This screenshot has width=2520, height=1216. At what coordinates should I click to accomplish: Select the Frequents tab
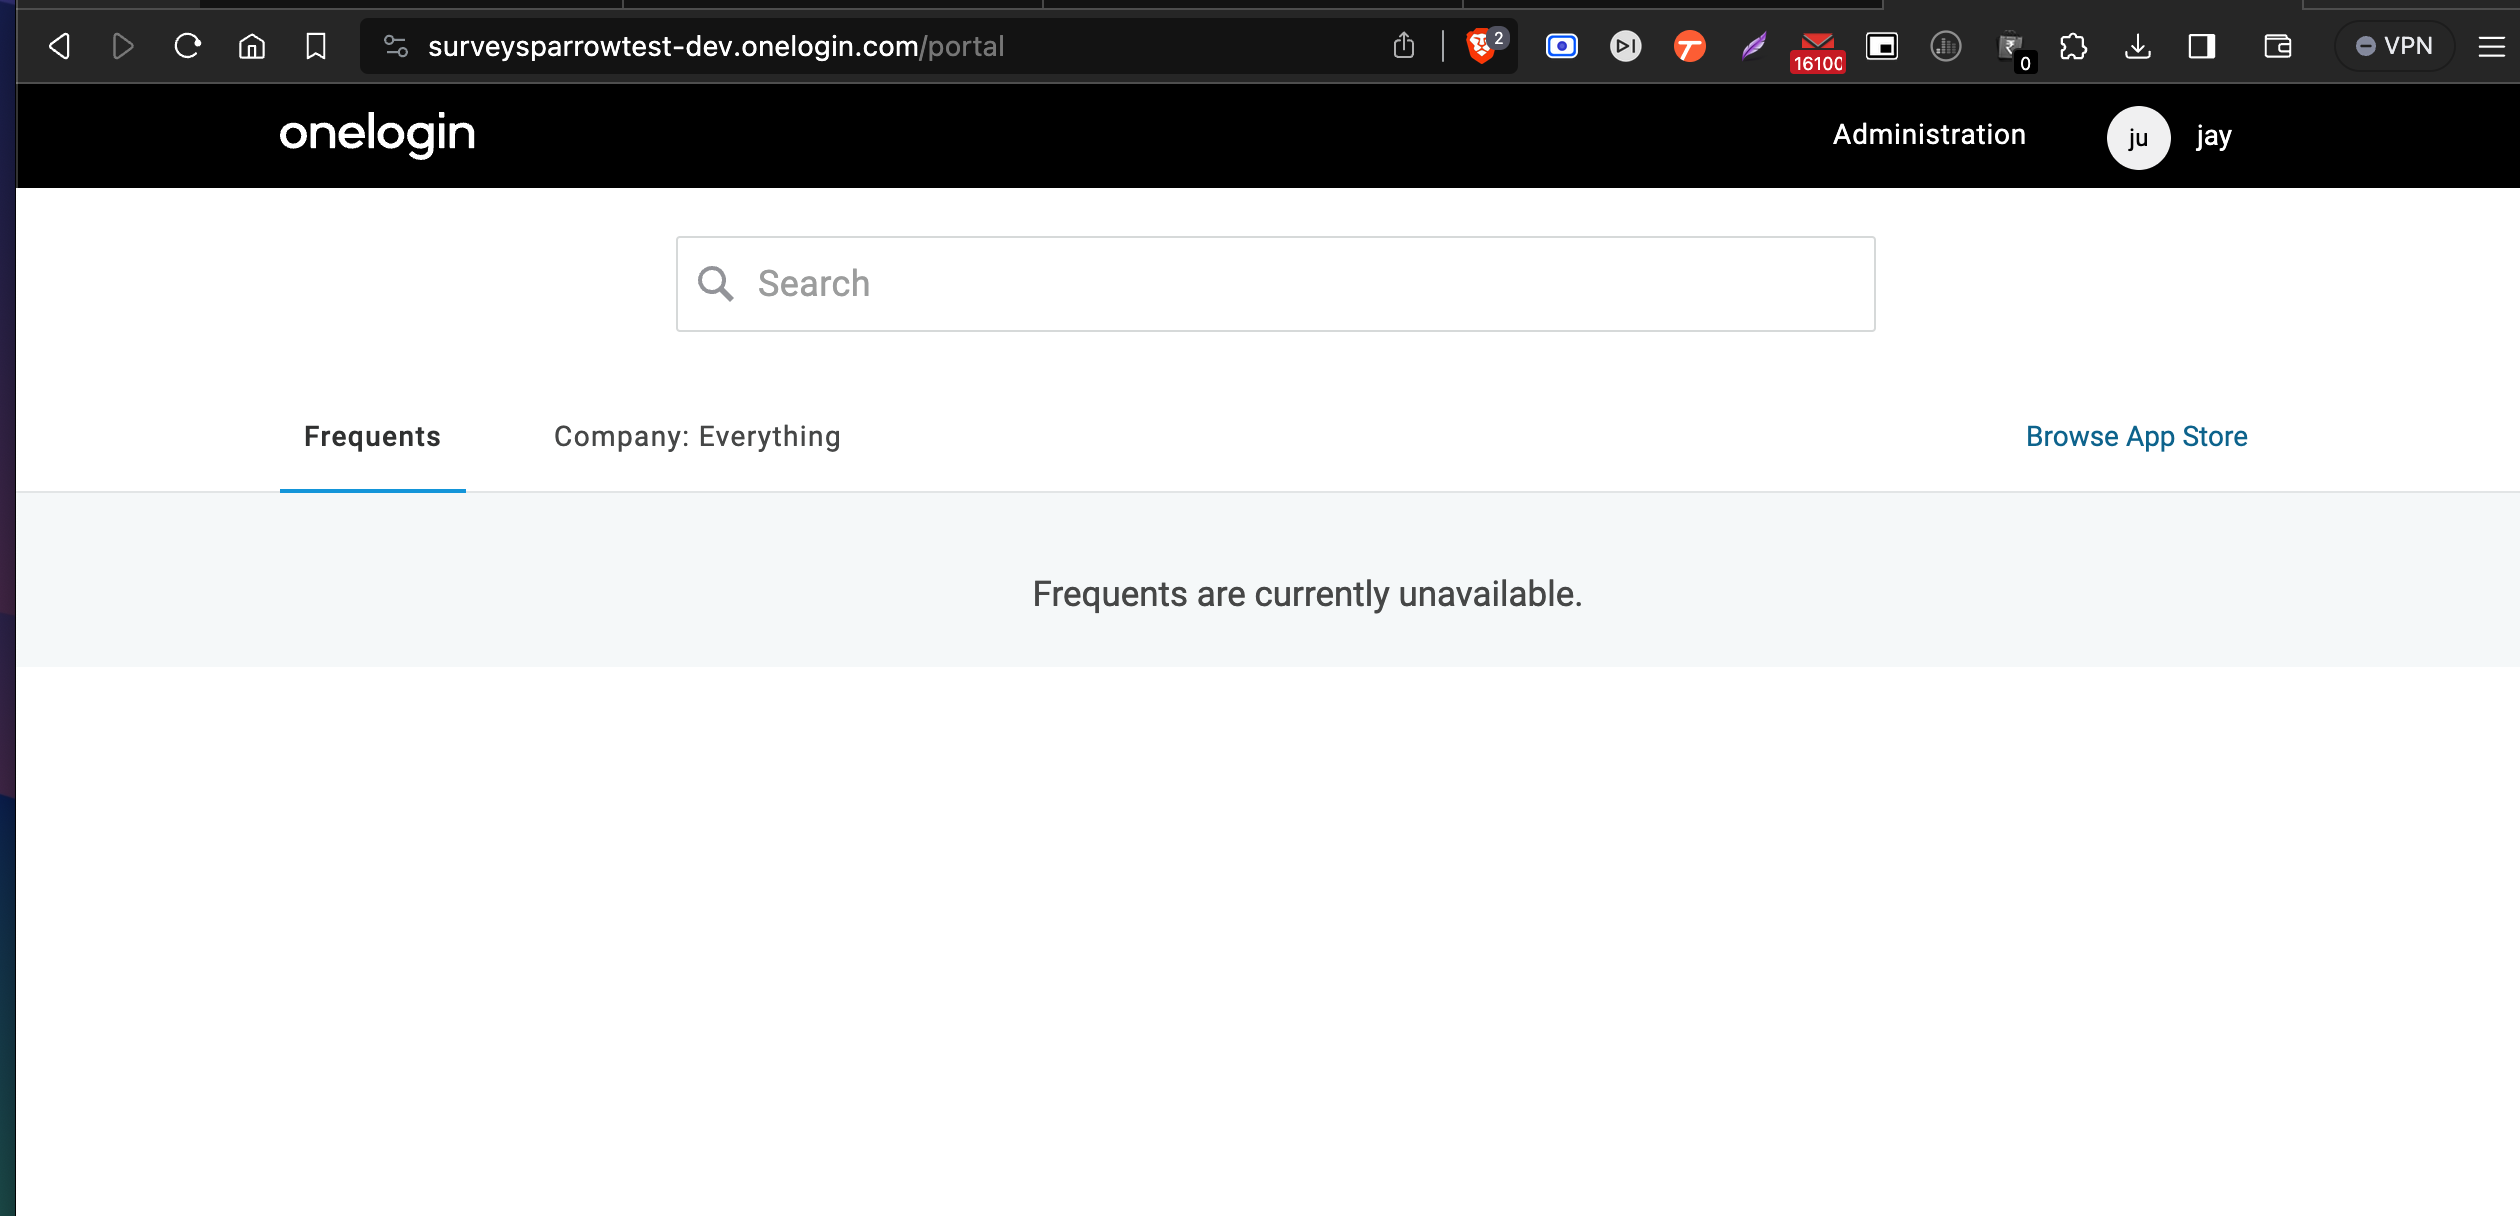pos(372,437)
